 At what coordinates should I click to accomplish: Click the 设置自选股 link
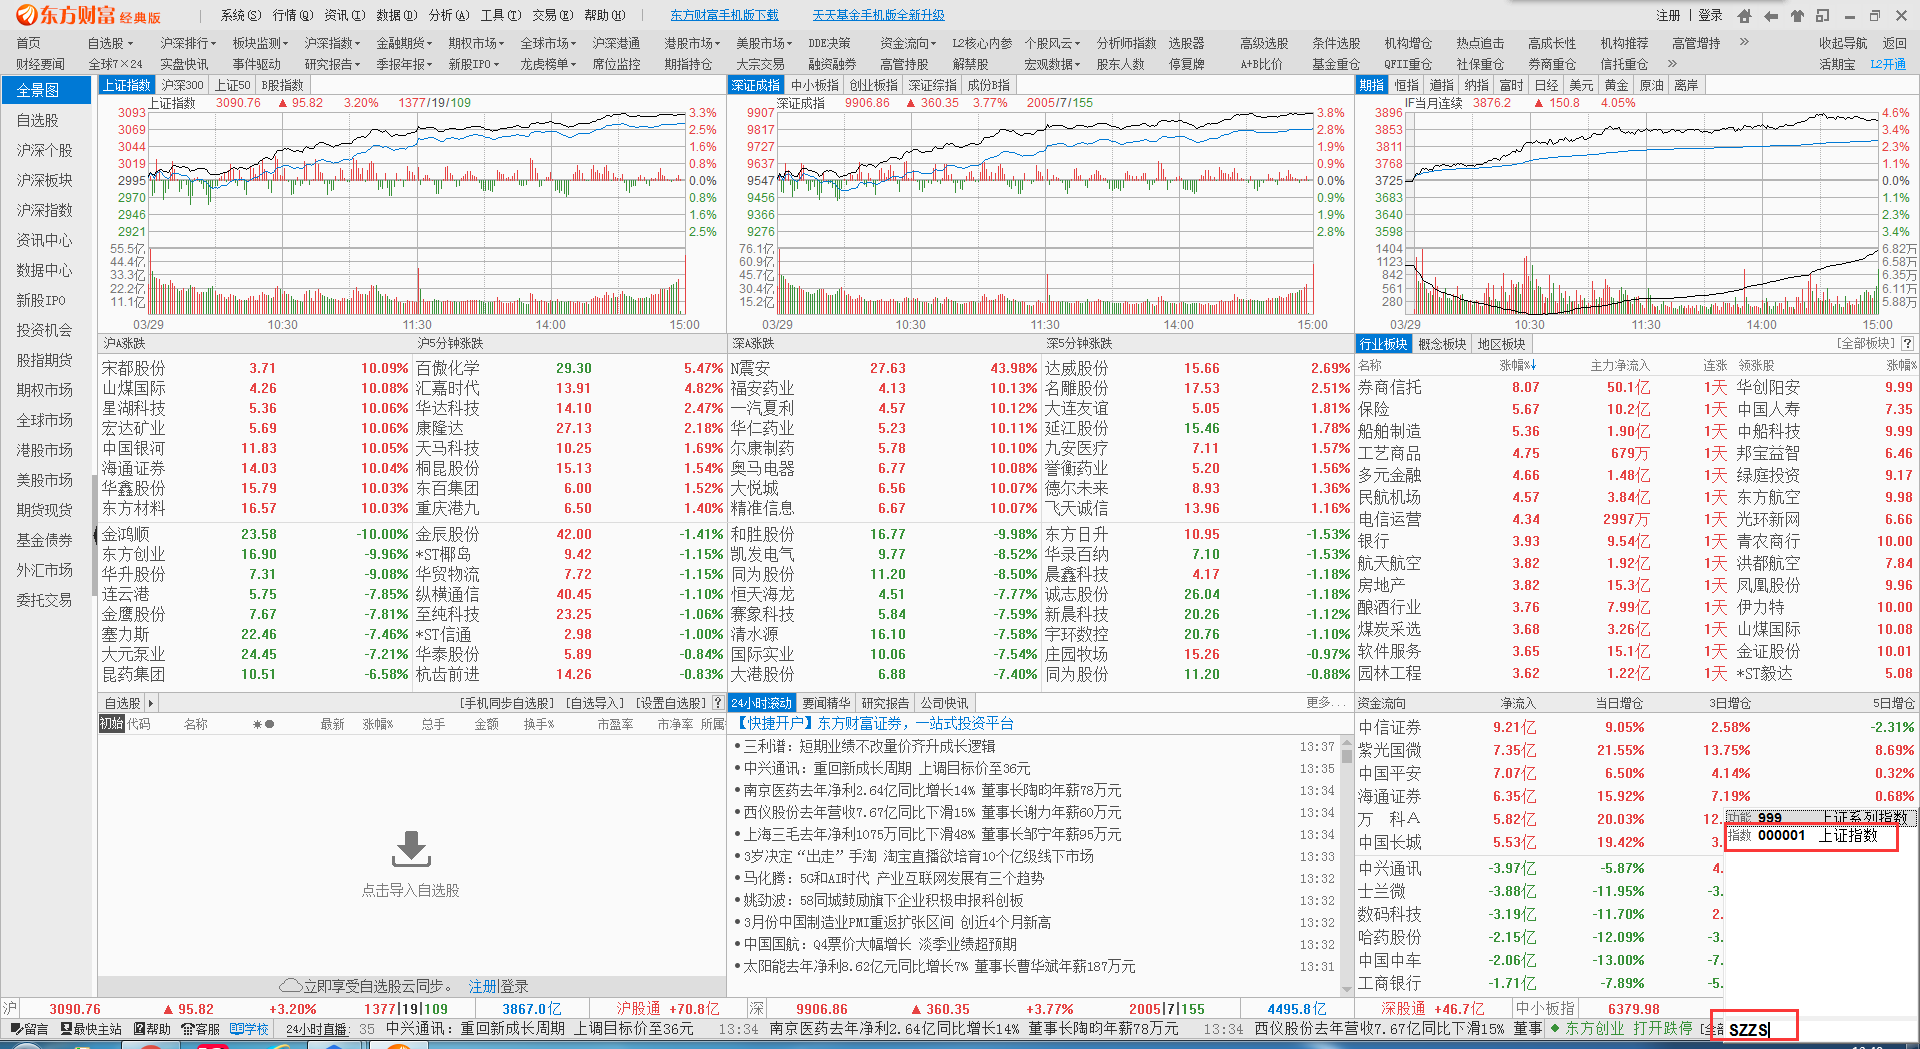tap(671, 703)
